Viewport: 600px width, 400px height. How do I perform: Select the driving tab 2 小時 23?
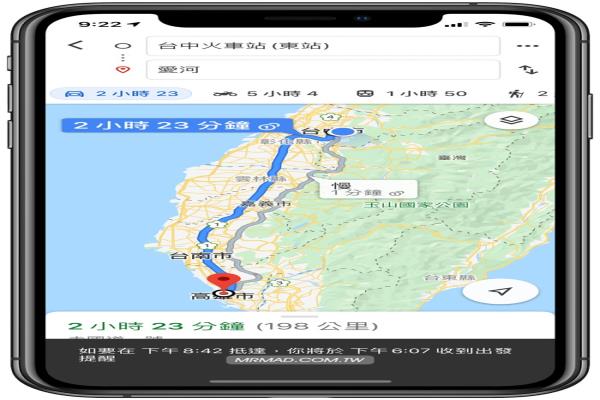click(121, 93)
